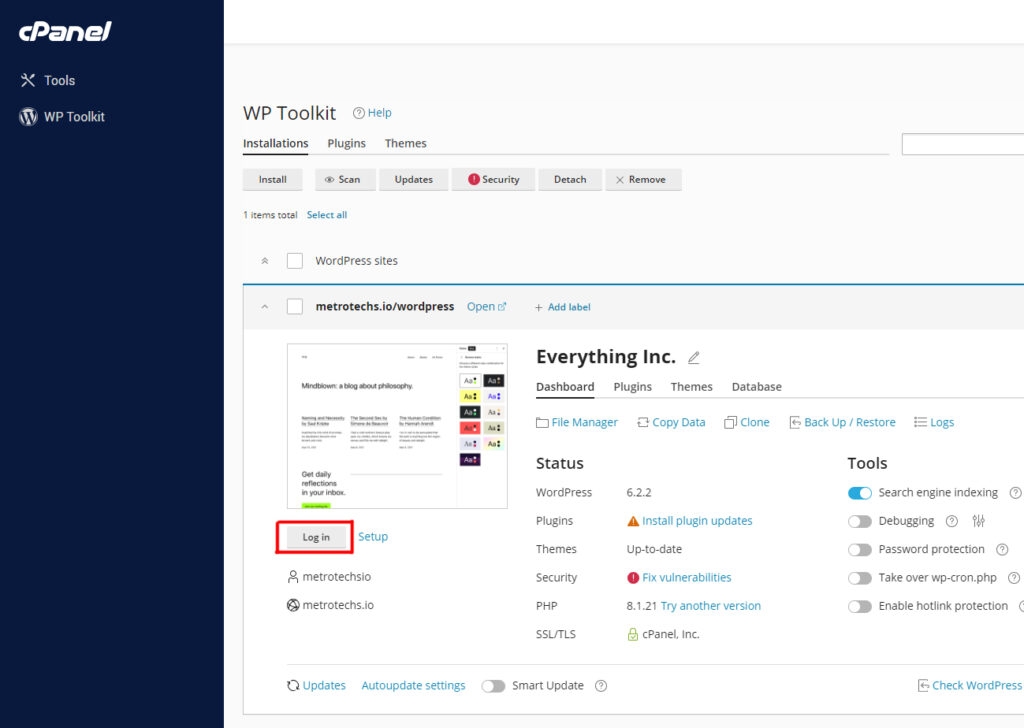Disable Search engine indexing toggle
The image size is (1024, 728).
pyautogui.click(x=859, y=493)
